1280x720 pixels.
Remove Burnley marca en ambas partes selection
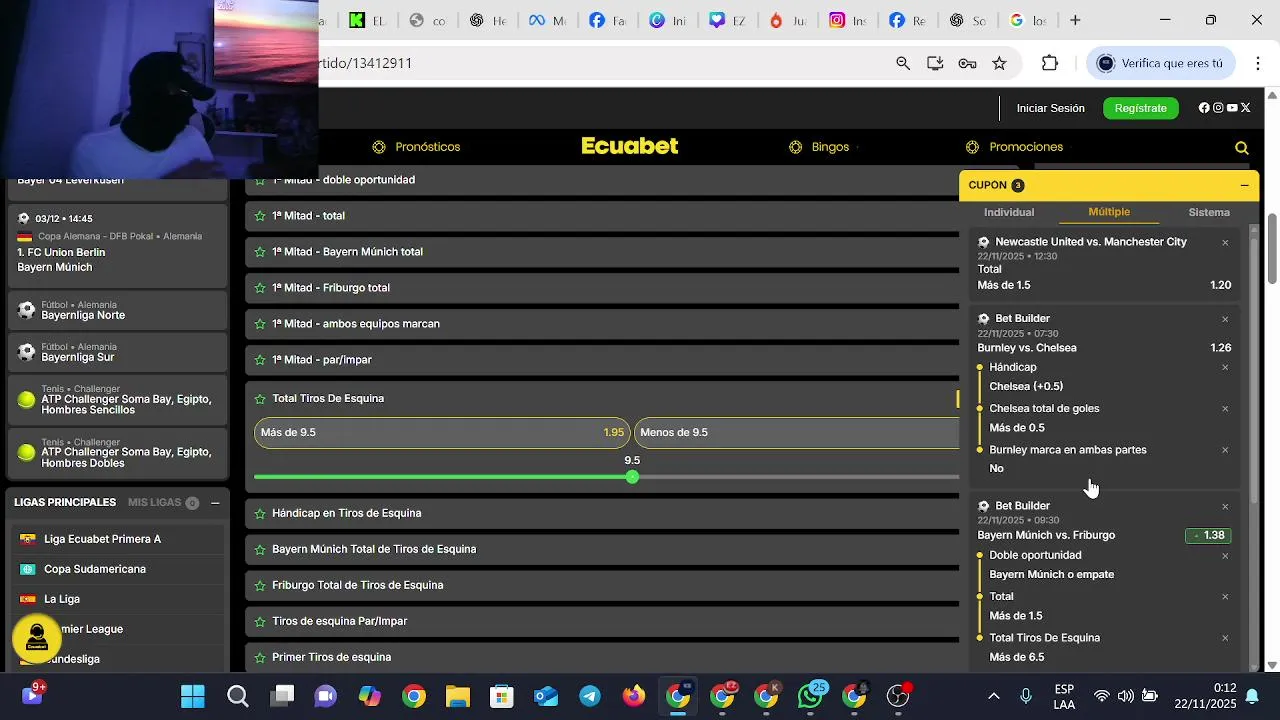click(x=1225, y=450)
